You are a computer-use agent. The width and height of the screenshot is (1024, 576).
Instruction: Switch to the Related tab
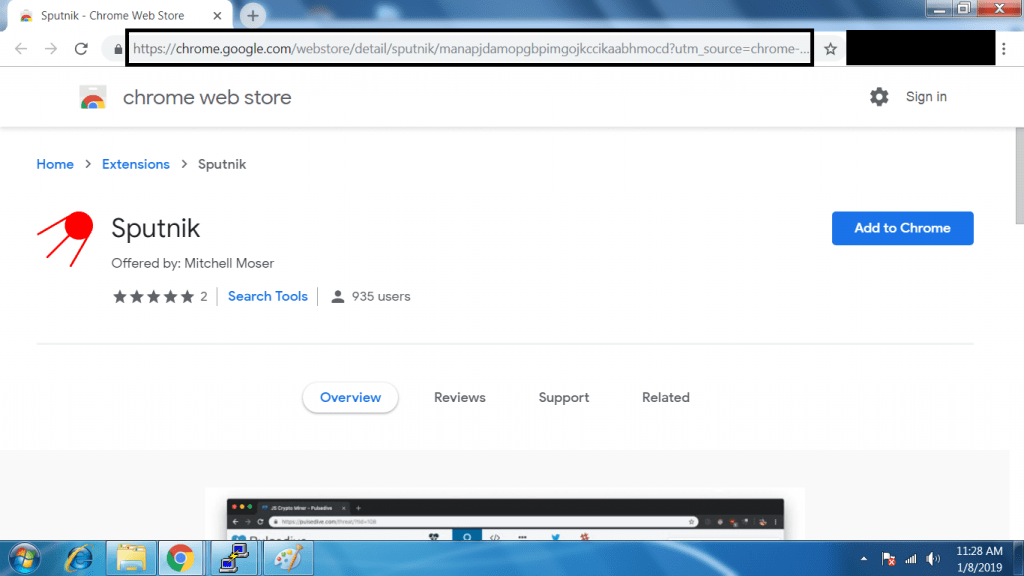[x=665, y=398]
